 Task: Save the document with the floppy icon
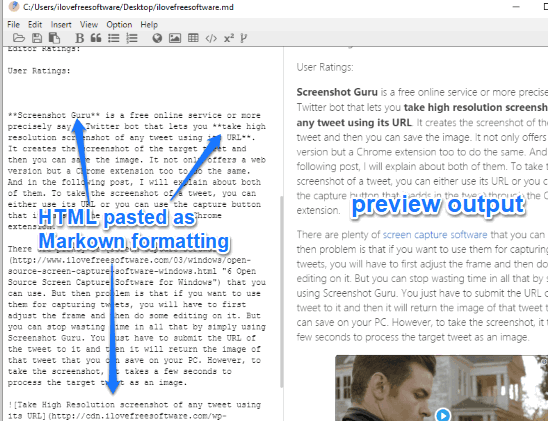pos(37,38)
